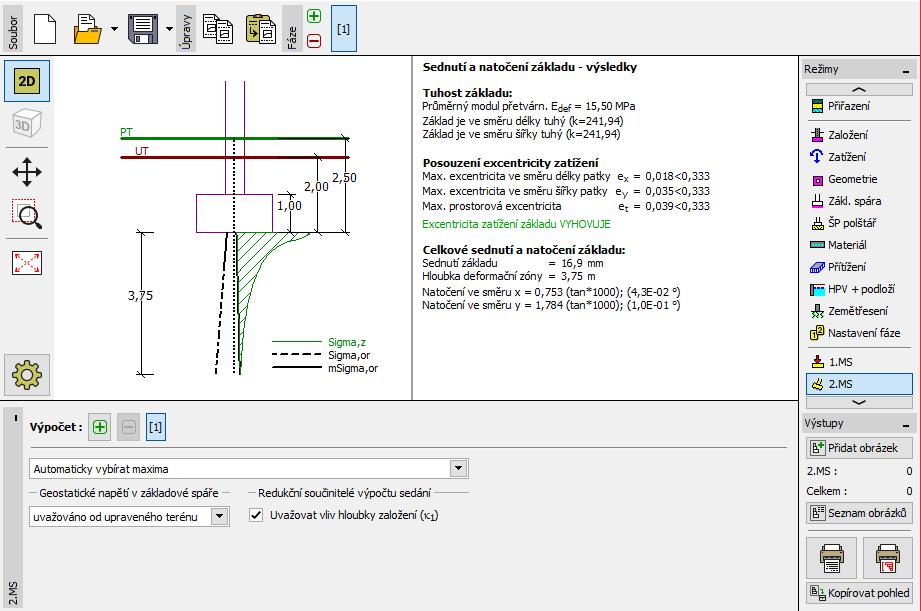Screen dimensions: 921x611
Task: Open the Zemětřesení mode
Action: 859,311
